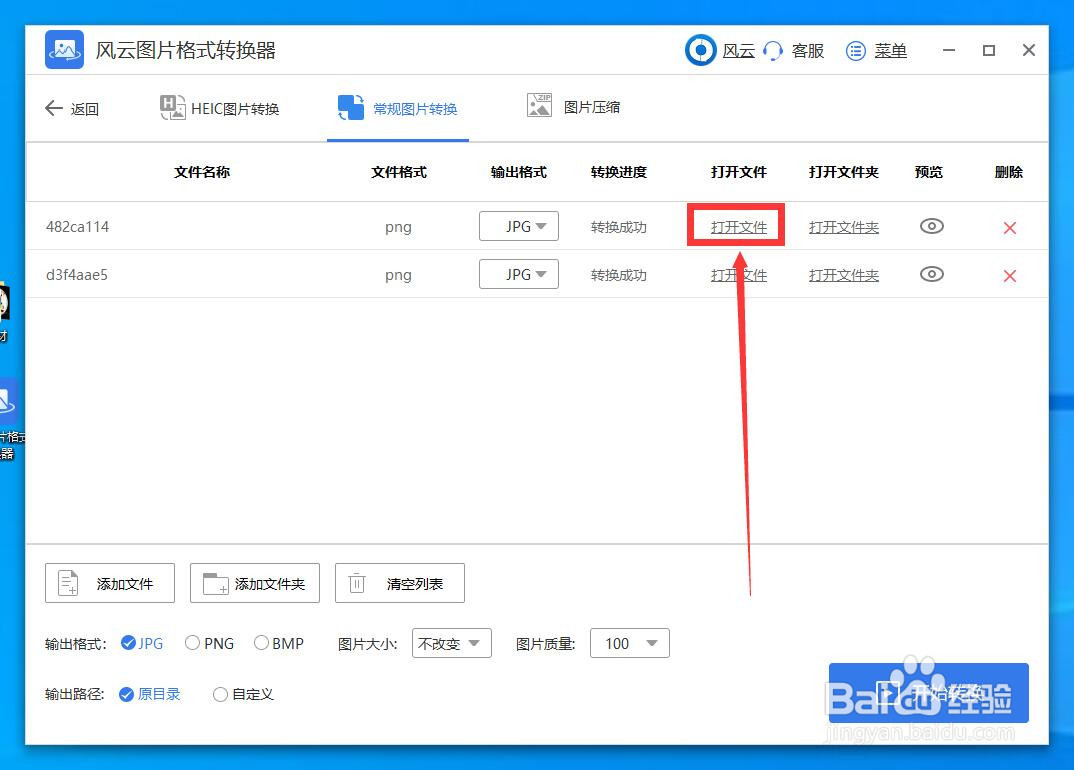
Task: Preview the converted 482ca114 image via eye icon
Action: [931, 227]
